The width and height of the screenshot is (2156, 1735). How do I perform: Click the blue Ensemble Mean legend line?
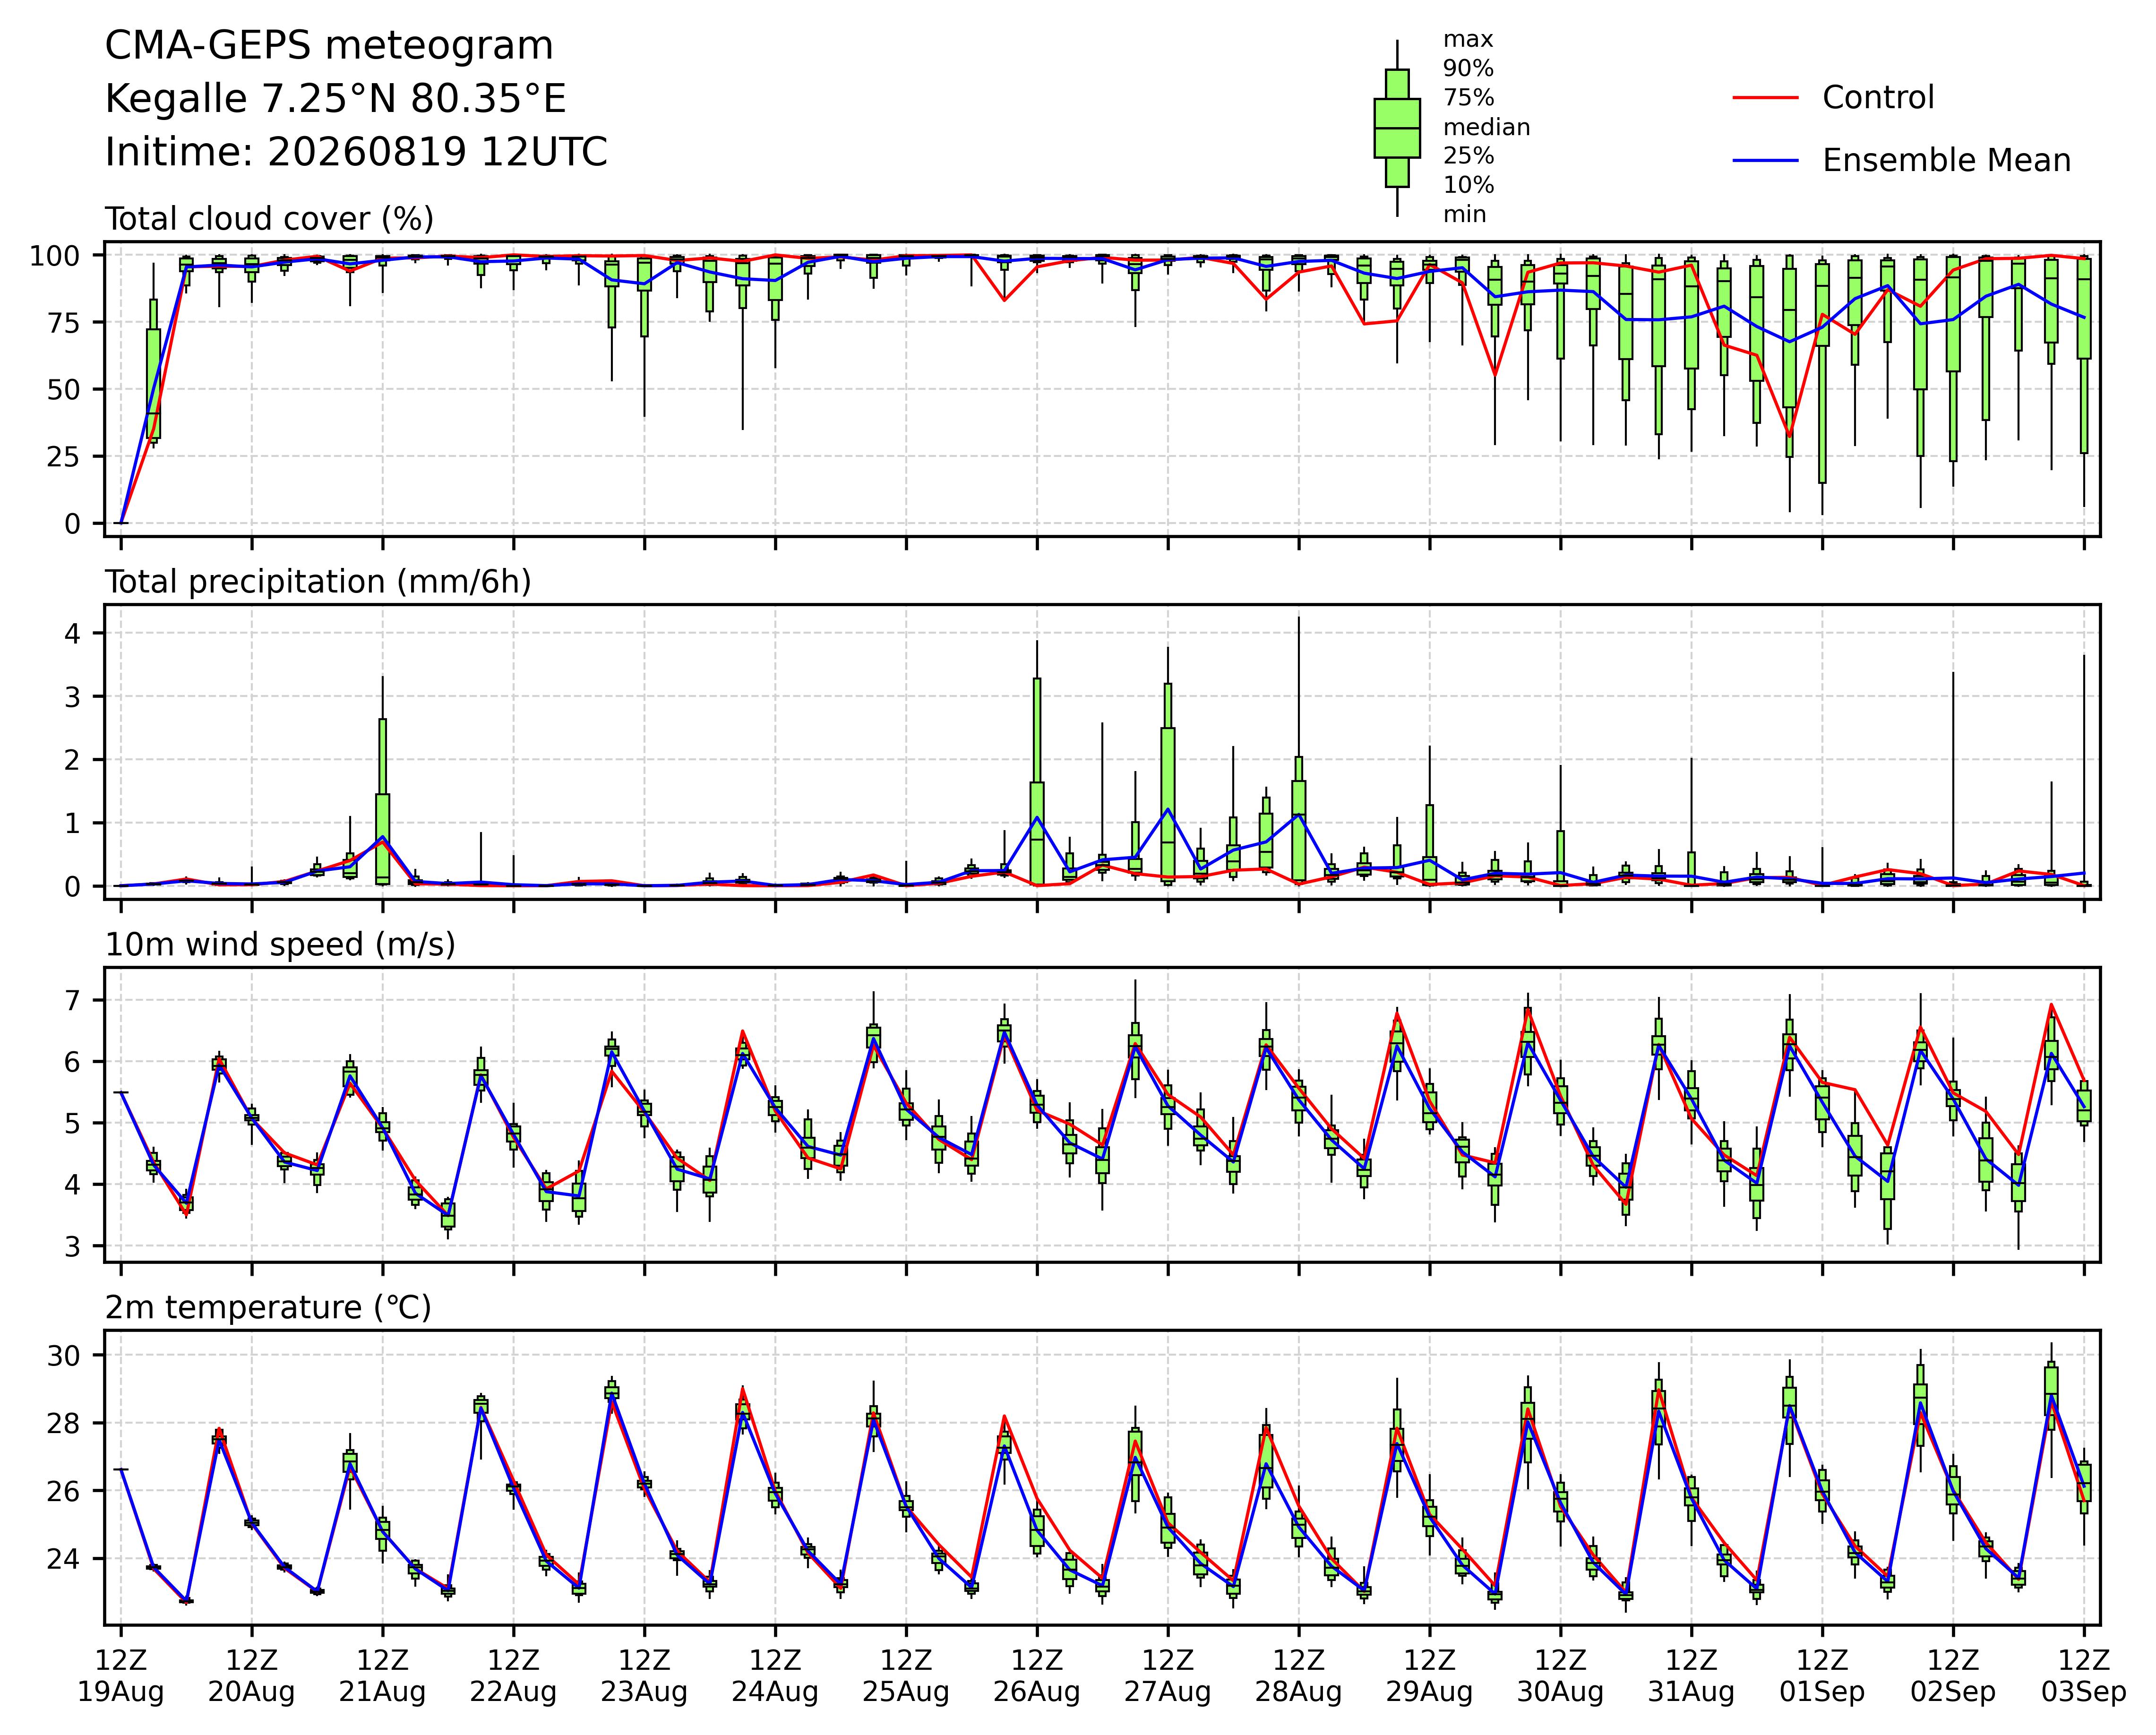(1766, 161)
